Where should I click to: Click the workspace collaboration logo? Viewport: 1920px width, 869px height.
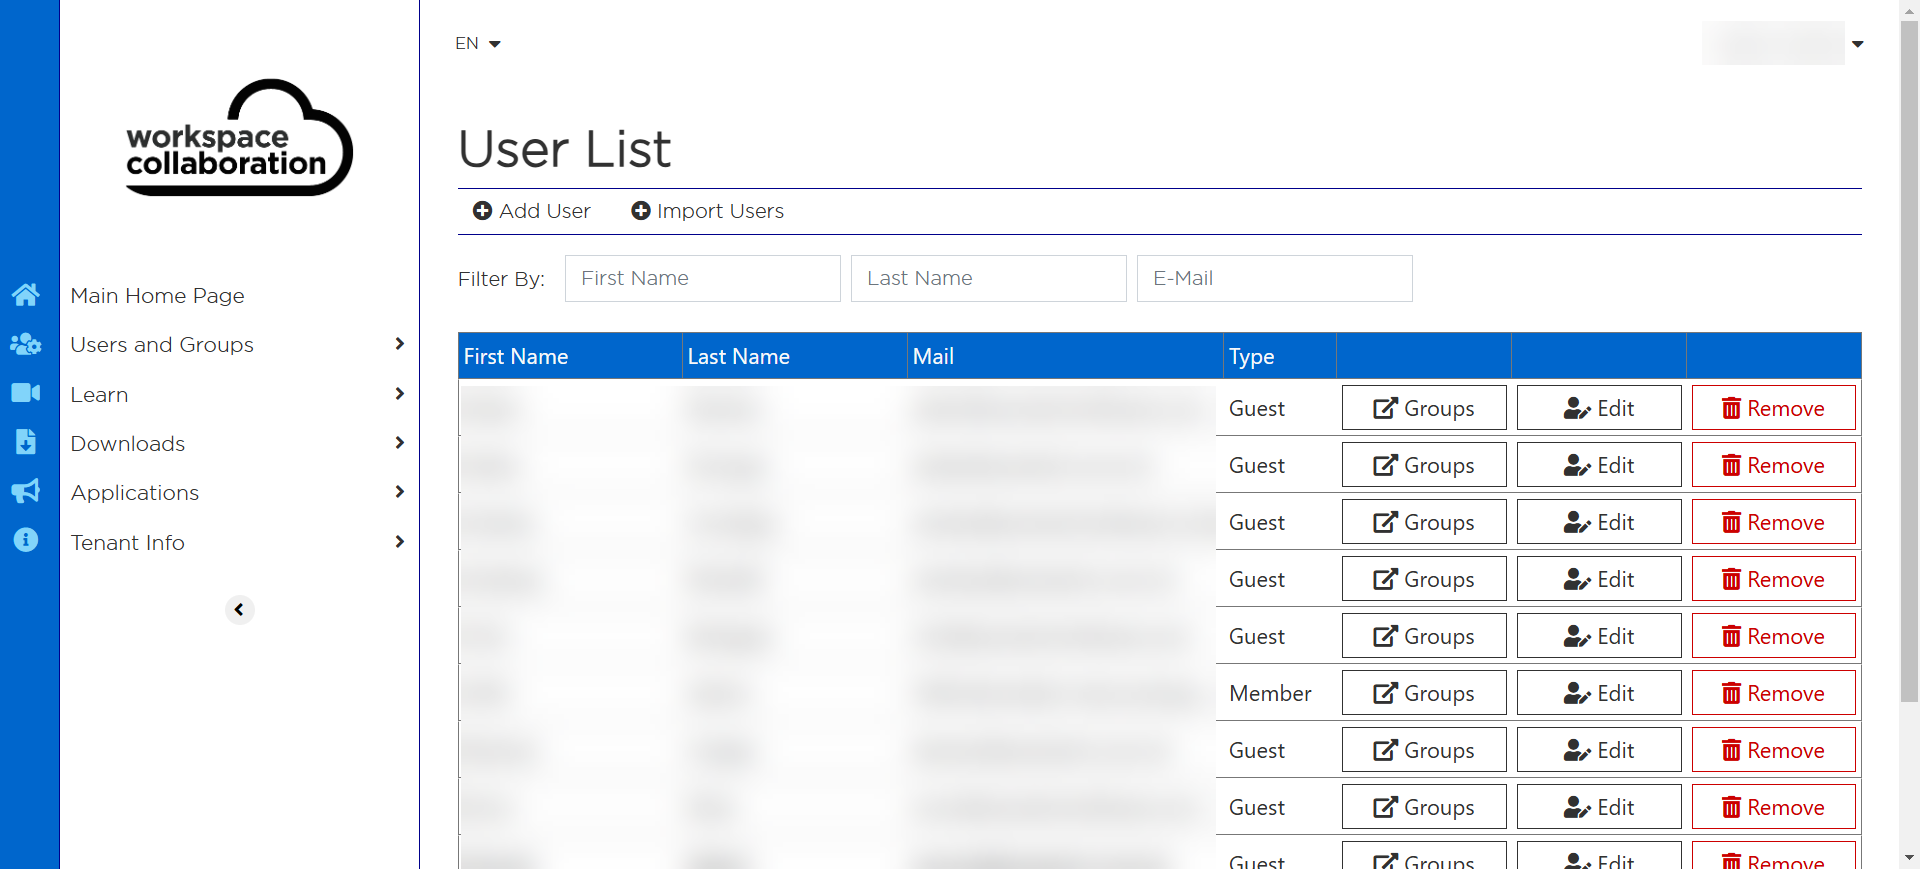(x=239, y=138)
